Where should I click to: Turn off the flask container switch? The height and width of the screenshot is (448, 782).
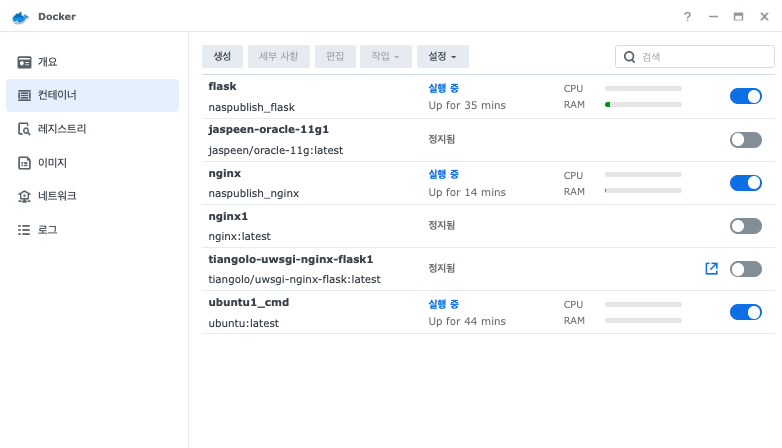click(x=746, y=96)
